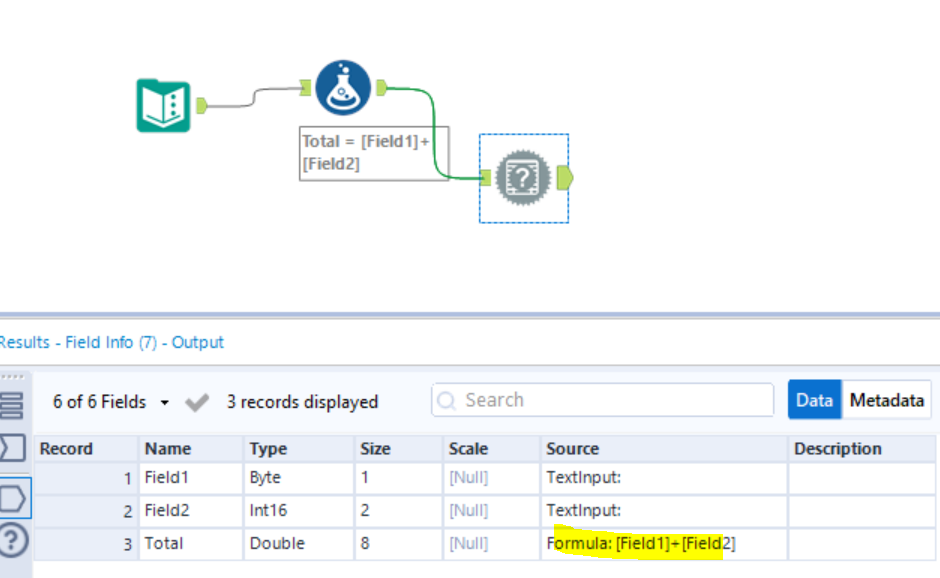Screen dimensions: 940x578
Task: Click the placeholder tool with question mark
Action: 522,178
